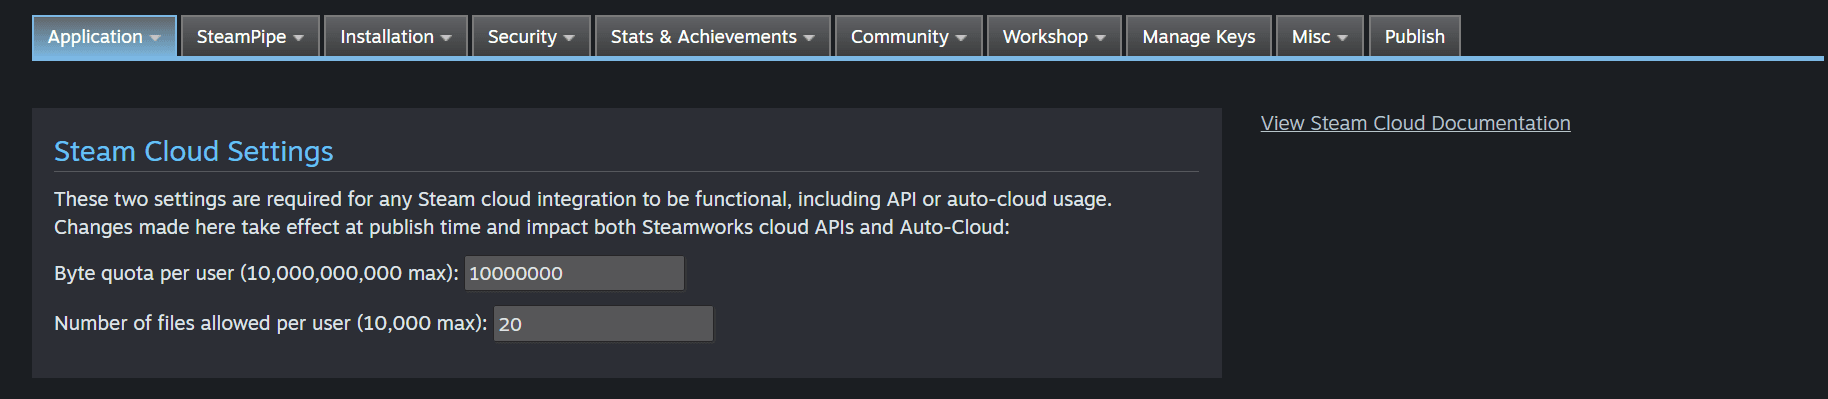Click the text beginning 'These two settings are required'

583,199
